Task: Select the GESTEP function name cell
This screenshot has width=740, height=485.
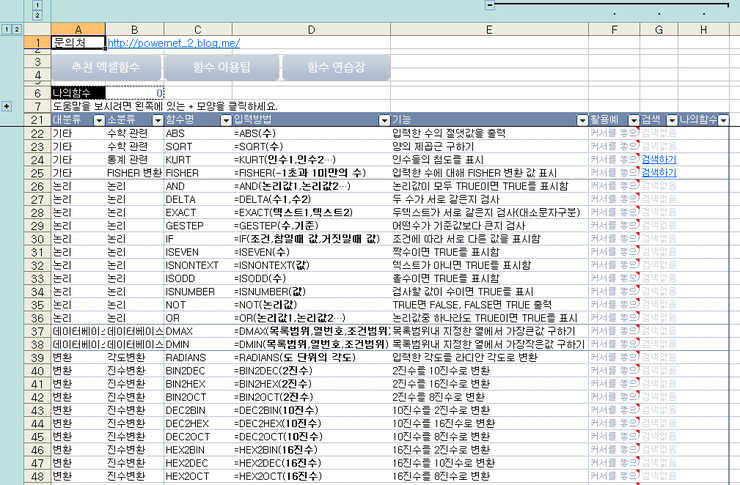Action: pyautogui.click(x=198, y=226)
